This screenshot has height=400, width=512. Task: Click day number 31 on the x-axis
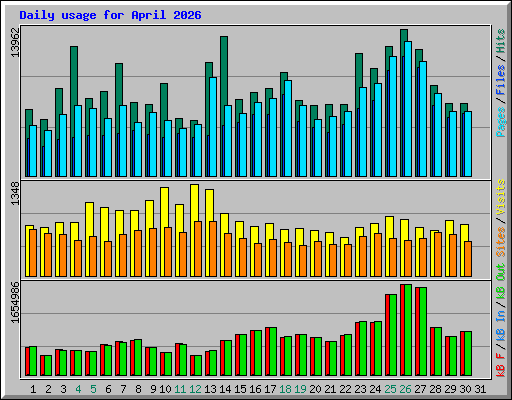pos(480,389)
